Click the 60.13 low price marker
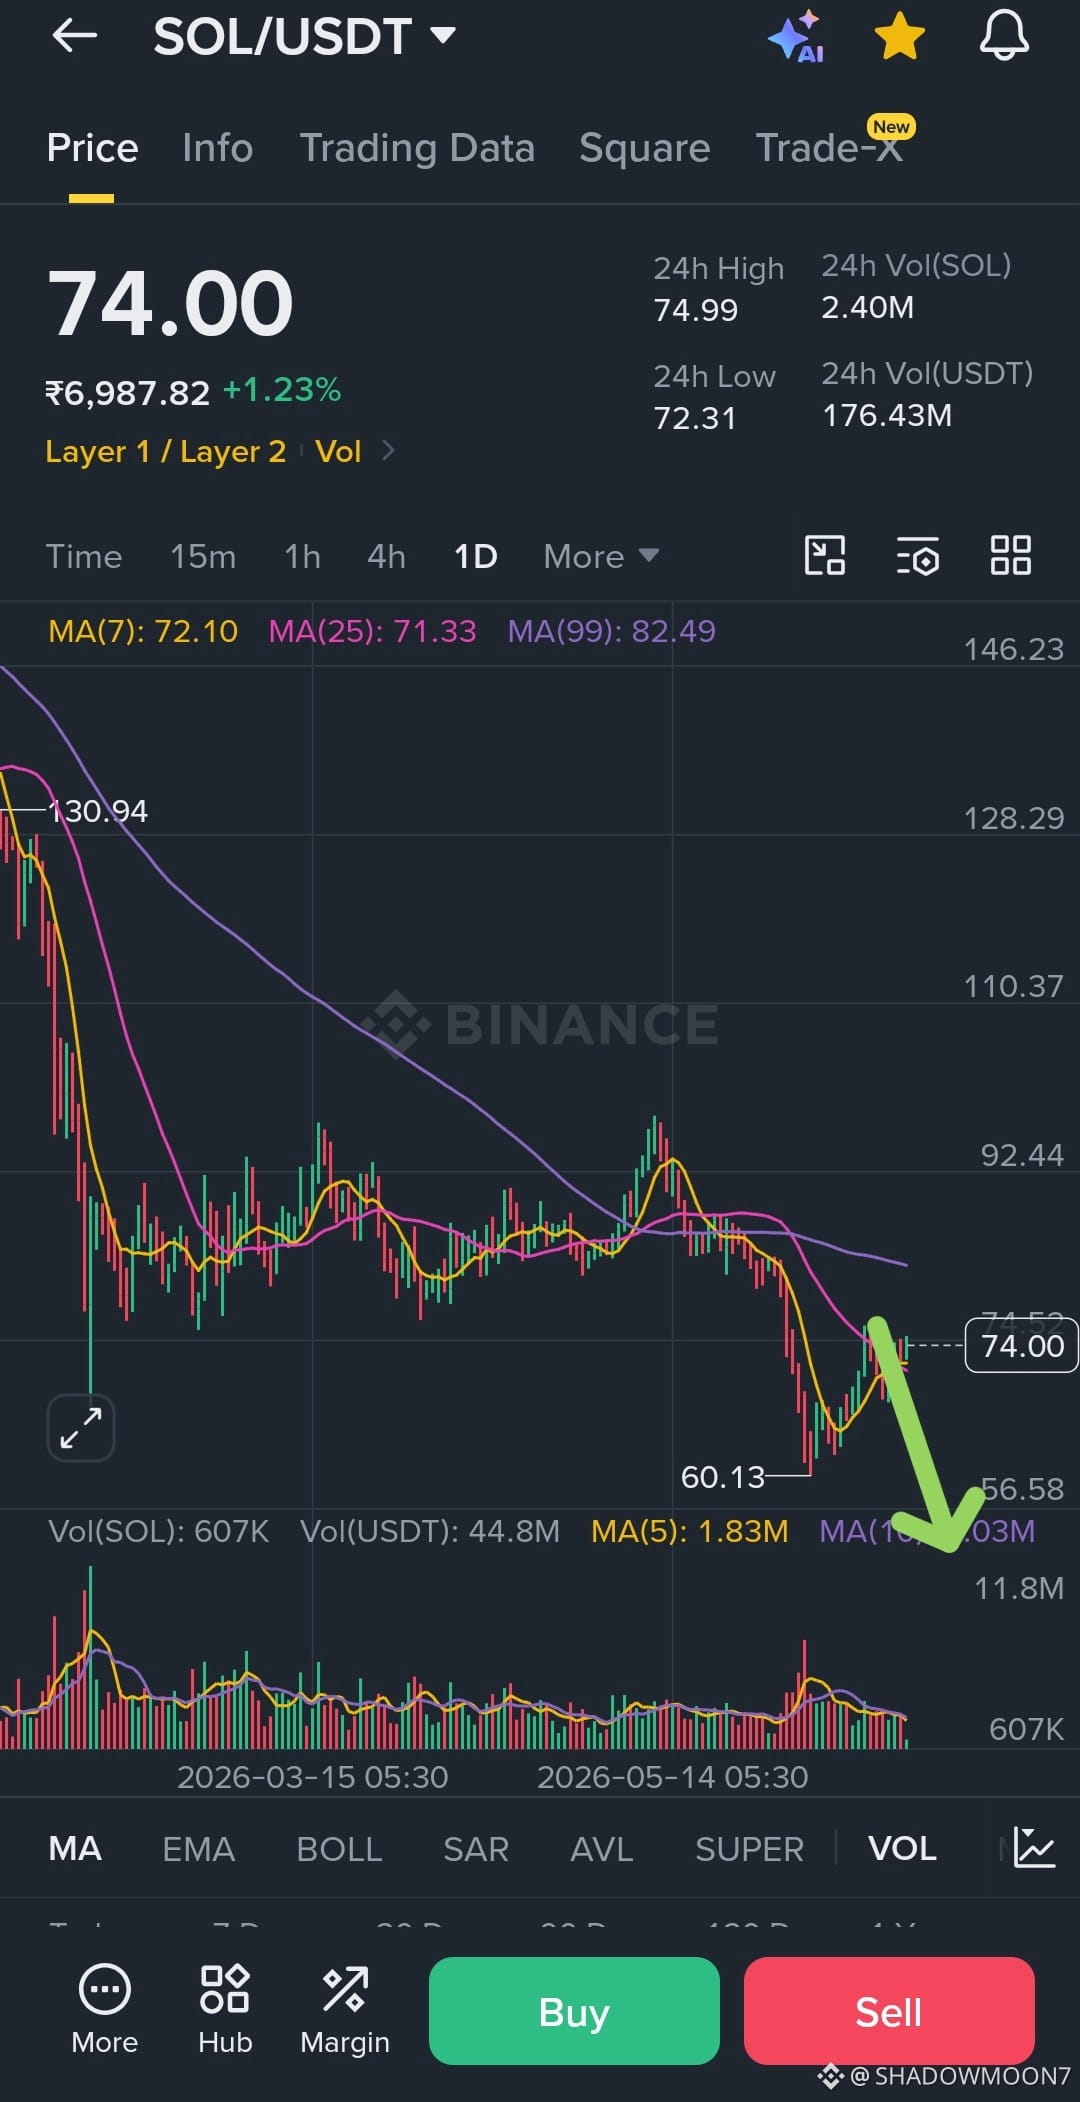Screen dimensions: 1080x2102 [722, 1477]
